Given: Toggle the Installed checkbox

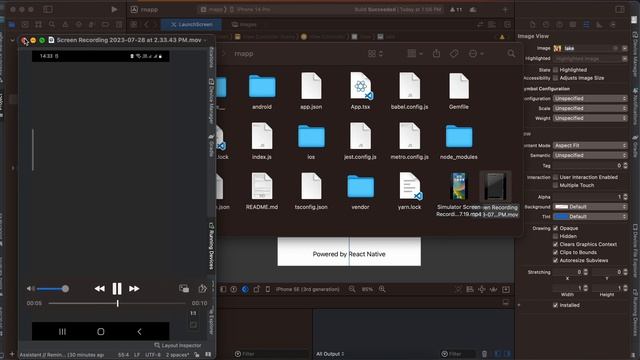Looking at the screenshot, I should (555, 305).
